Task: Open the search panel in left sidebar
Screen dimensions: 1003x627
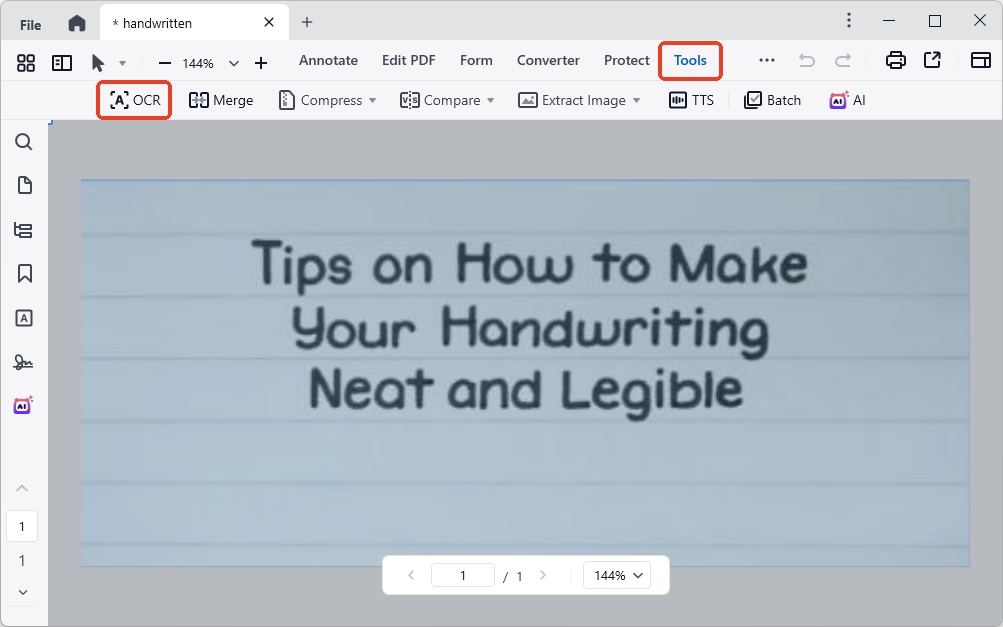Action: 24,142
